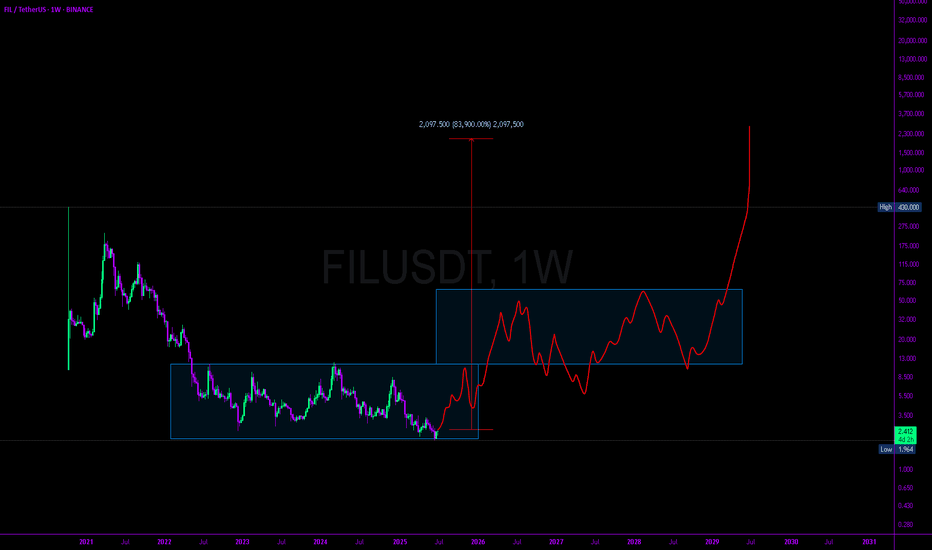Viewport: 932px width, 550px height.
Task: Click the 2021 label on time axis
Action: 86,542
